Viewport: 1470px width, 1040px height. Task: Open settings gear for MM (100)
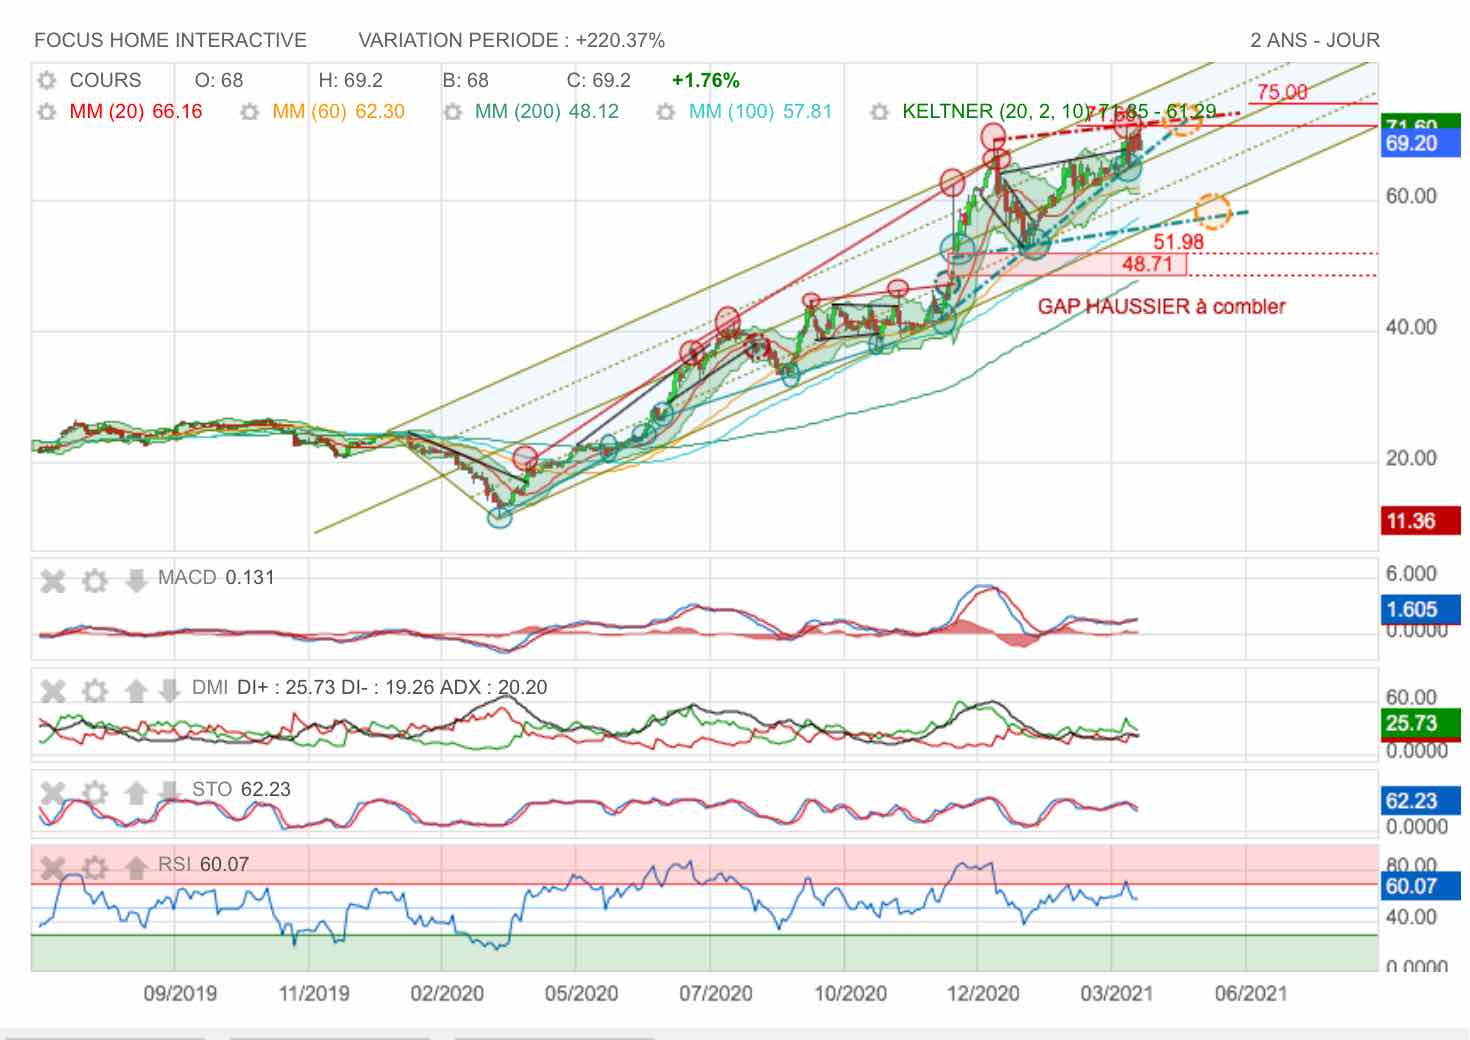pyautogui.click(x=666, y=112)
